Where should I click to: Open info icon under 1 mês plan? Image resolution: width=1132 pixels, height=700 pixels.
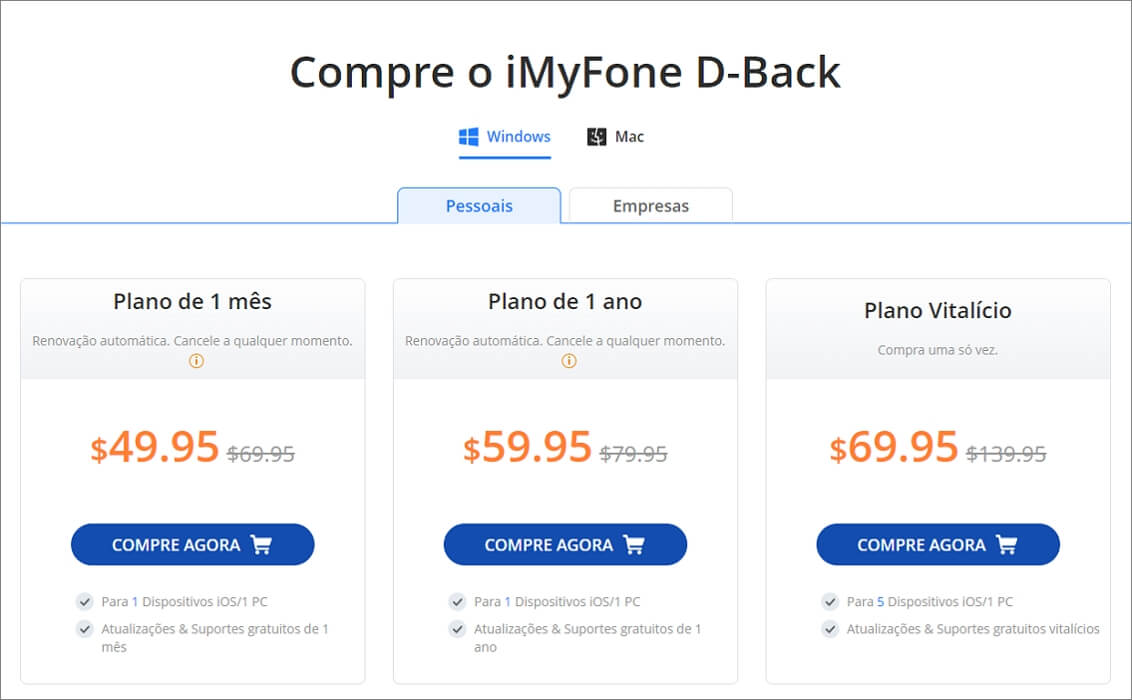(x=196, y=361)
